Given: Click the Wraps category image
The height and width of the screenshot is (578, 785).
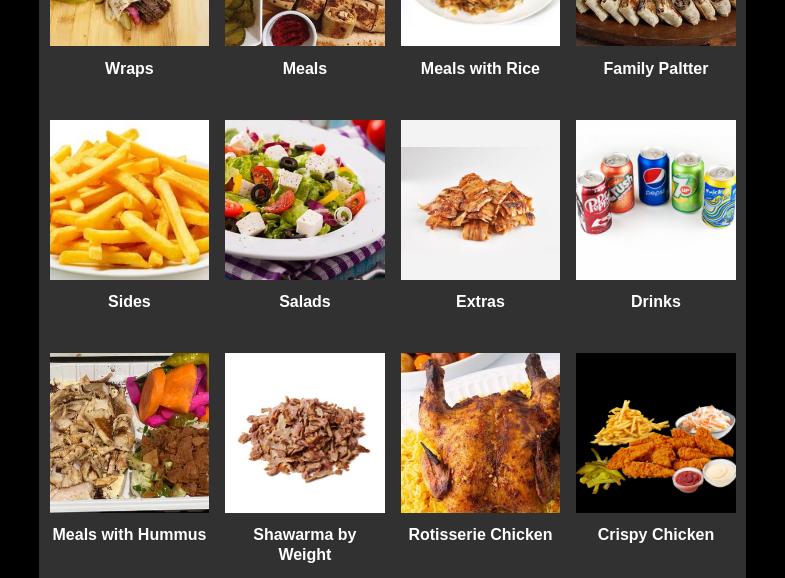Looking at the screenshot, I should click(129, 23).
